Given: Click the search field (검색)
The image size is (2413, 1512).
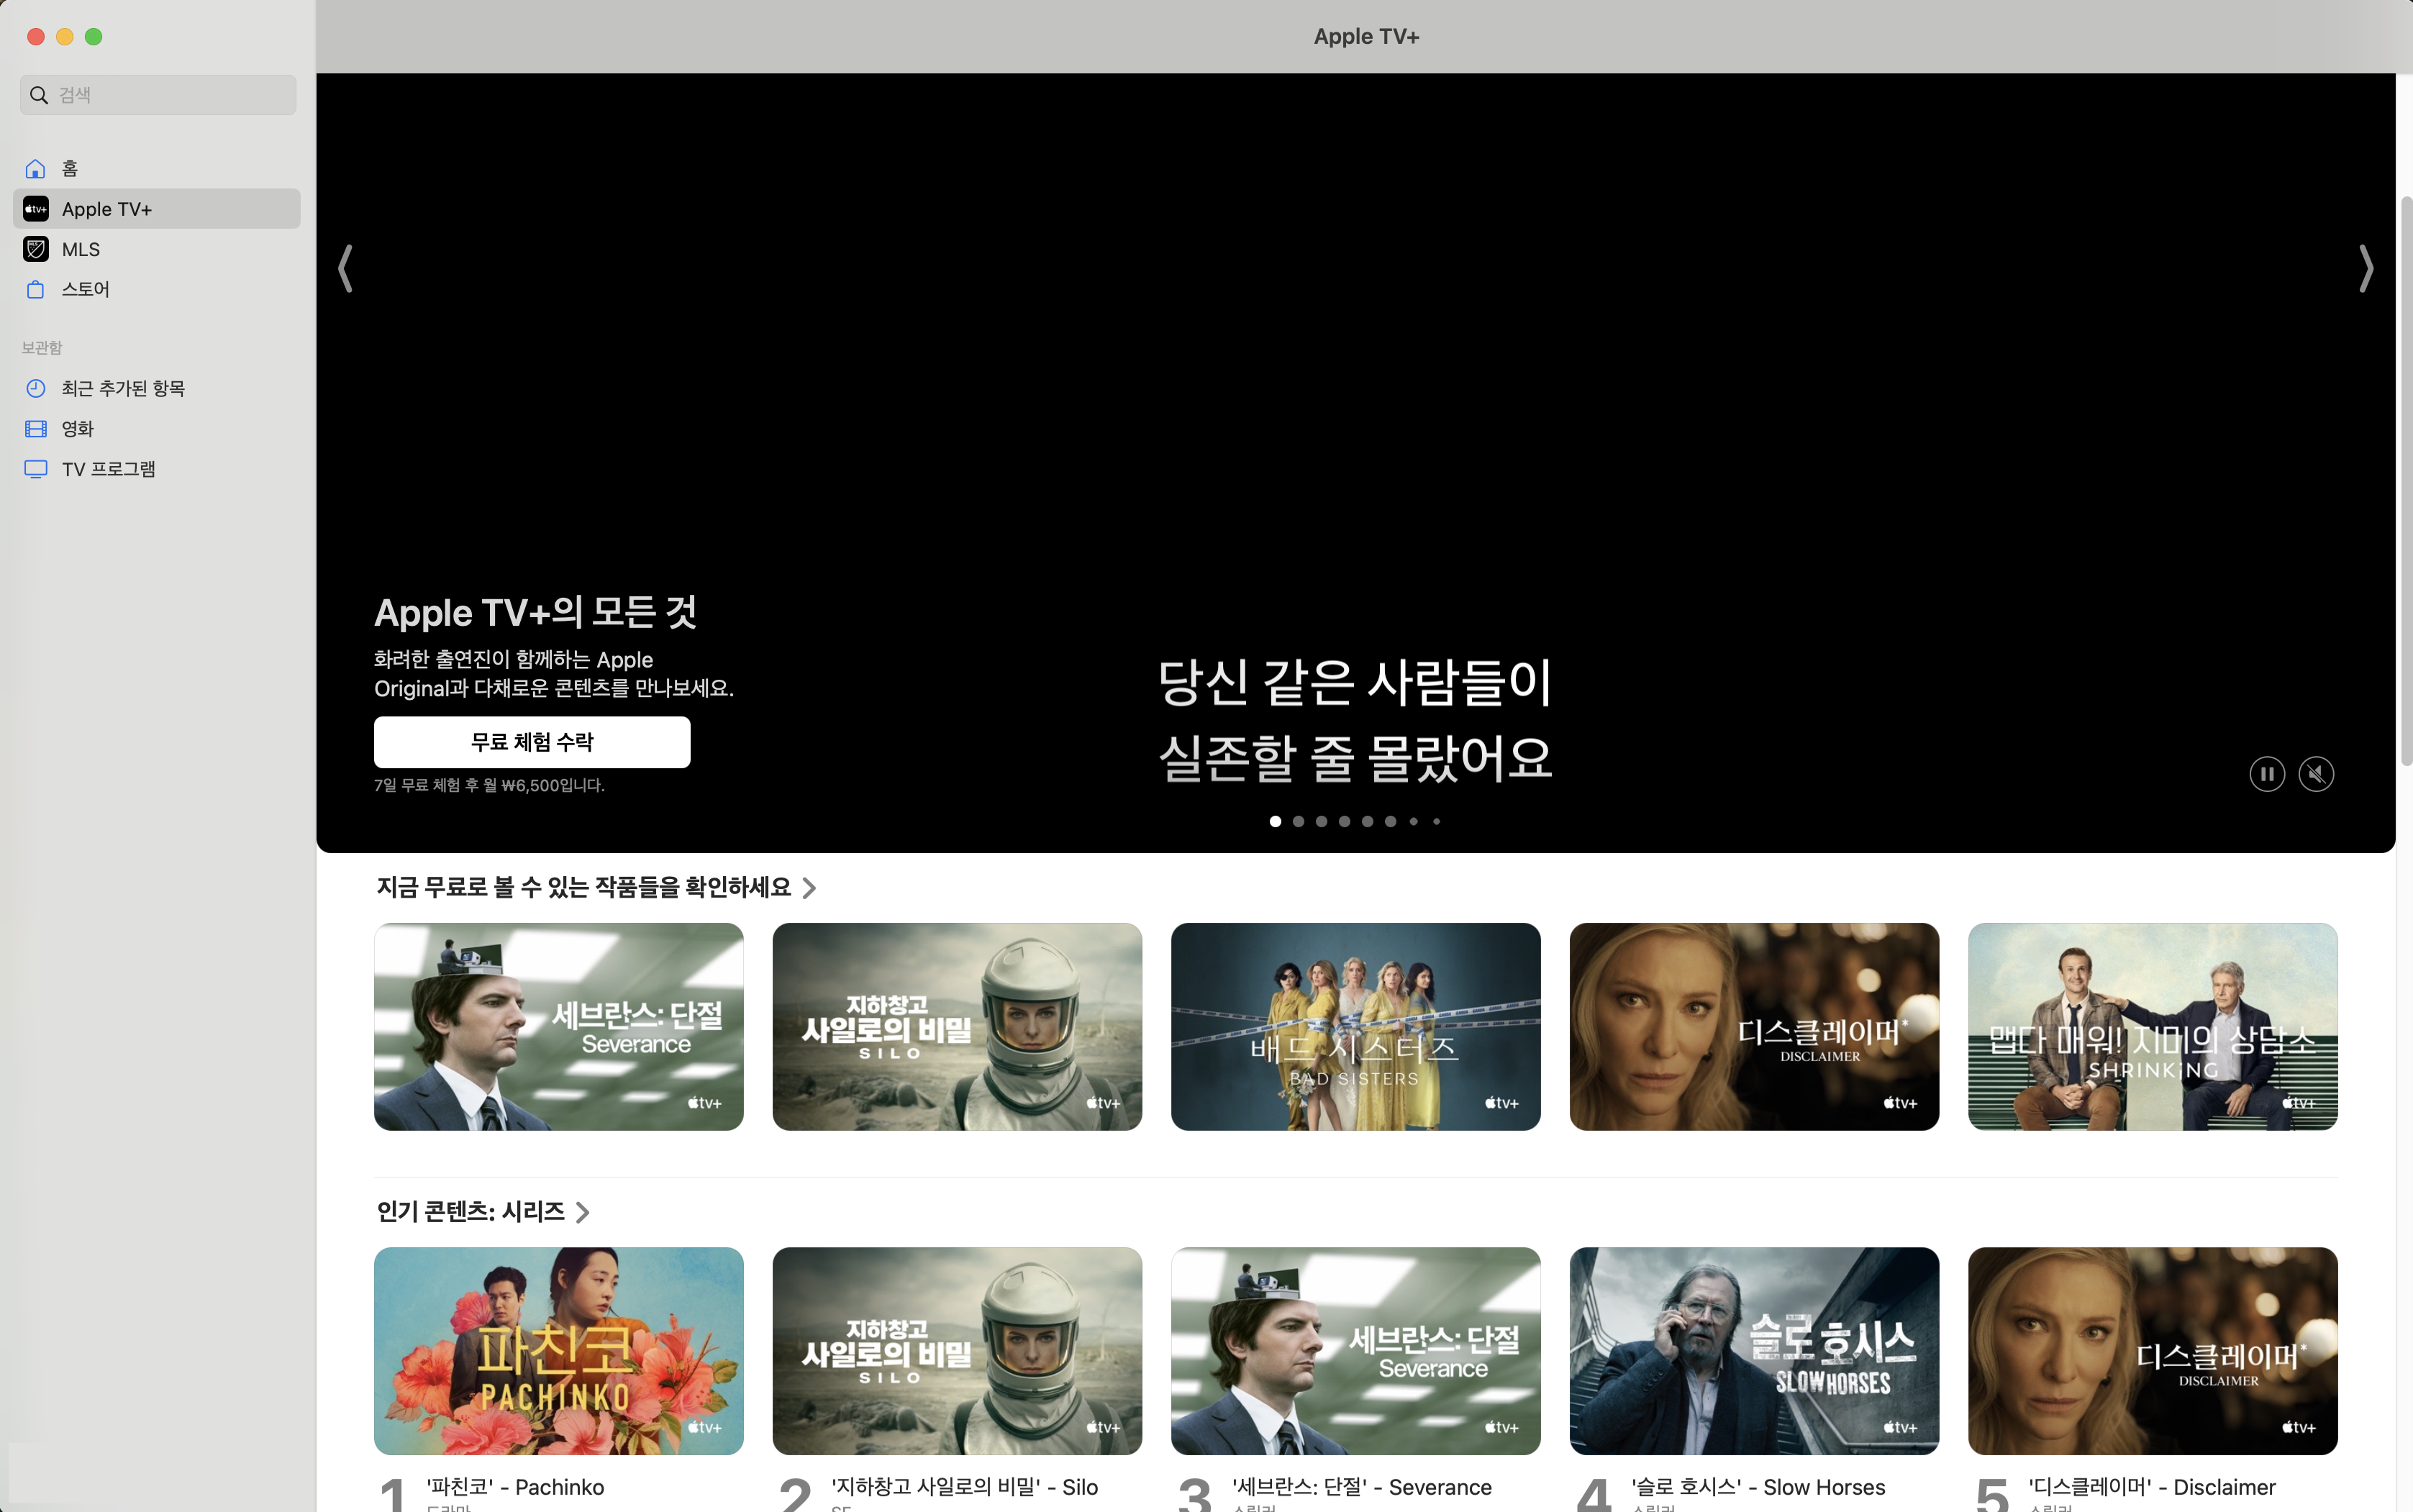Looking at the screenshot, I should (x=158, y=95).
